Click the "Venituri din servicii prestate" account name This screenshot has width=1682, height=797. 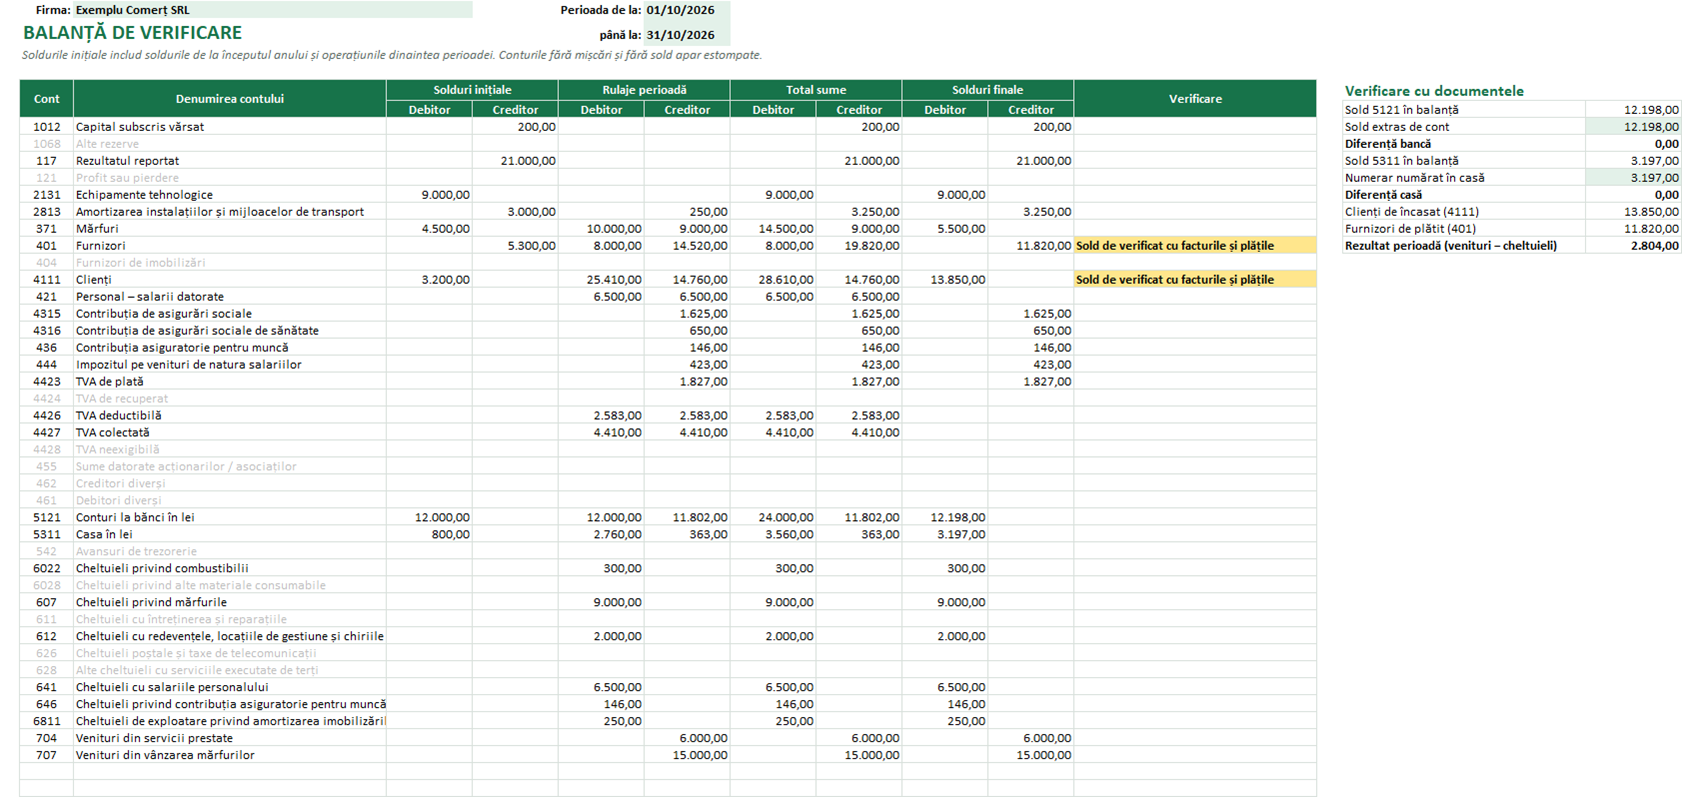coord(154,739)
